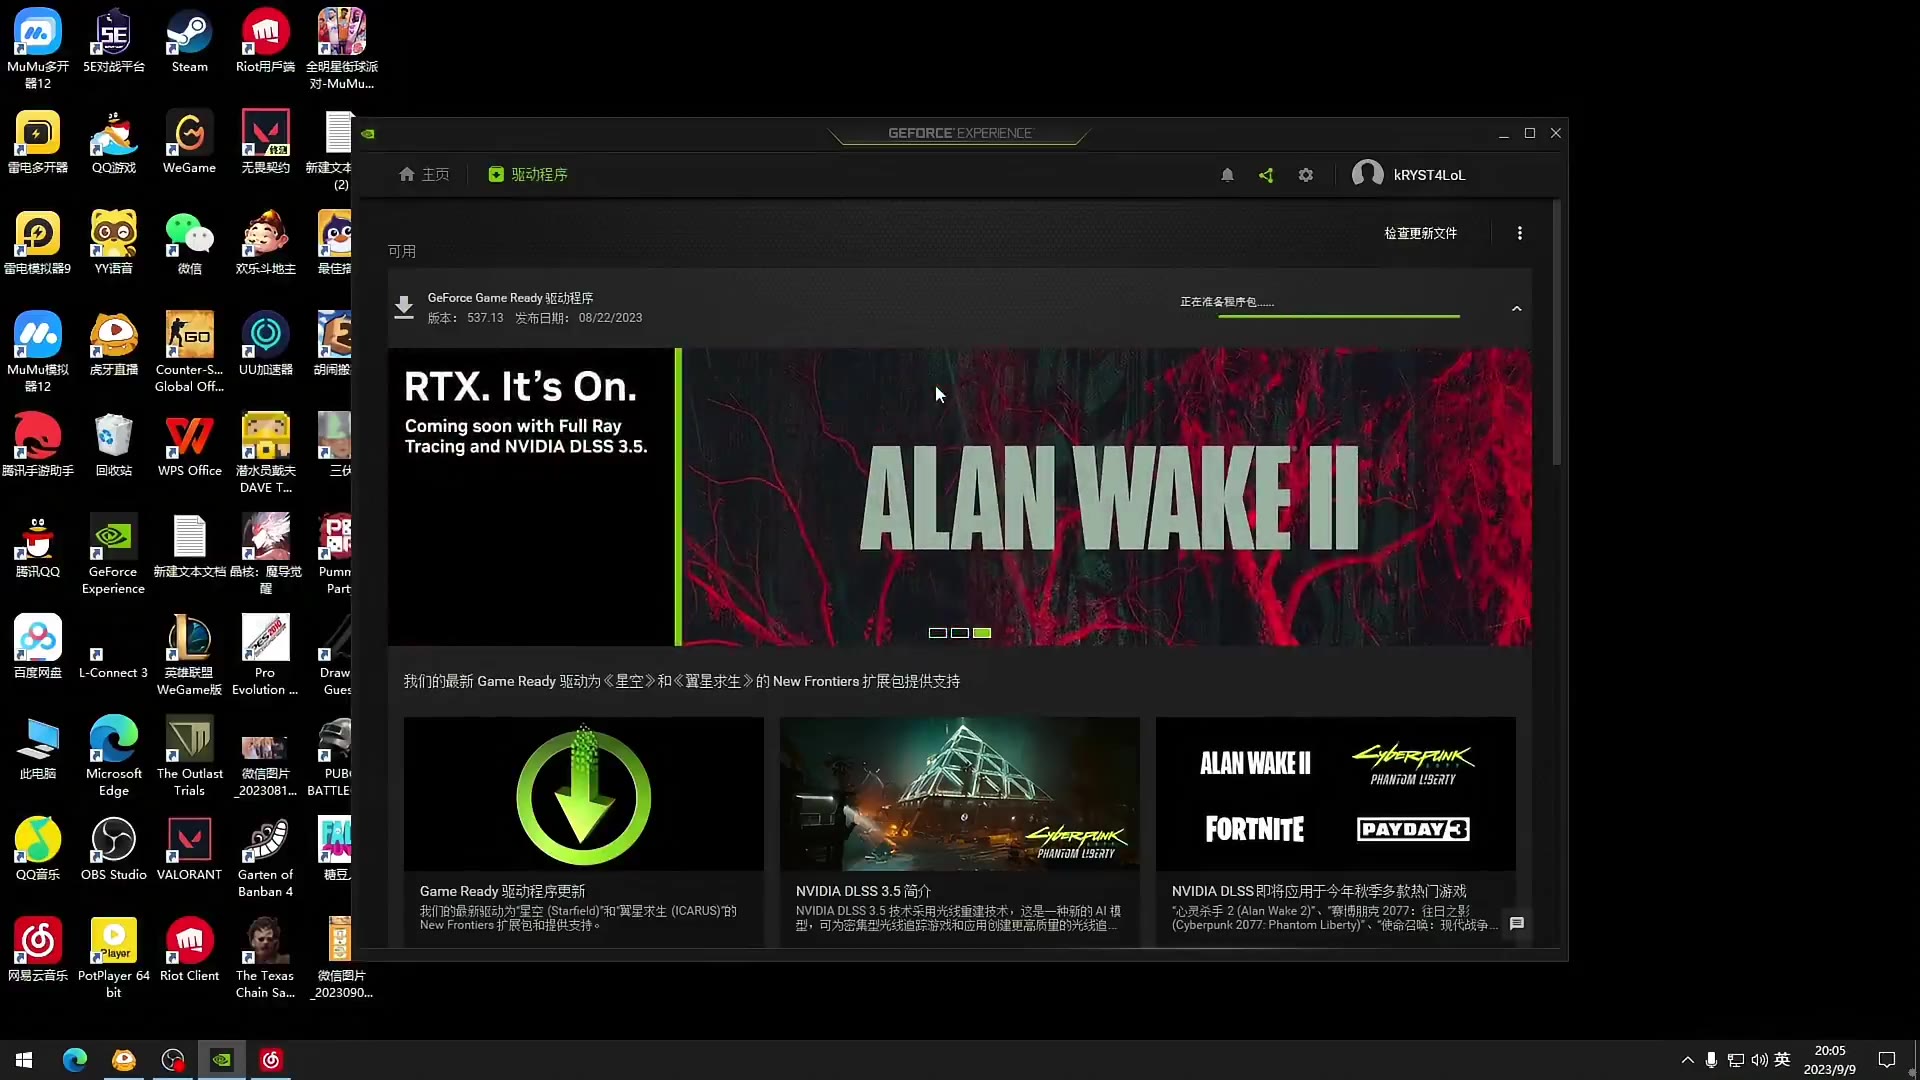This screenshot has height=1080, width=1920.
Task: Expand the system tray hidden icons arrow
Action: (1687, 1060)
